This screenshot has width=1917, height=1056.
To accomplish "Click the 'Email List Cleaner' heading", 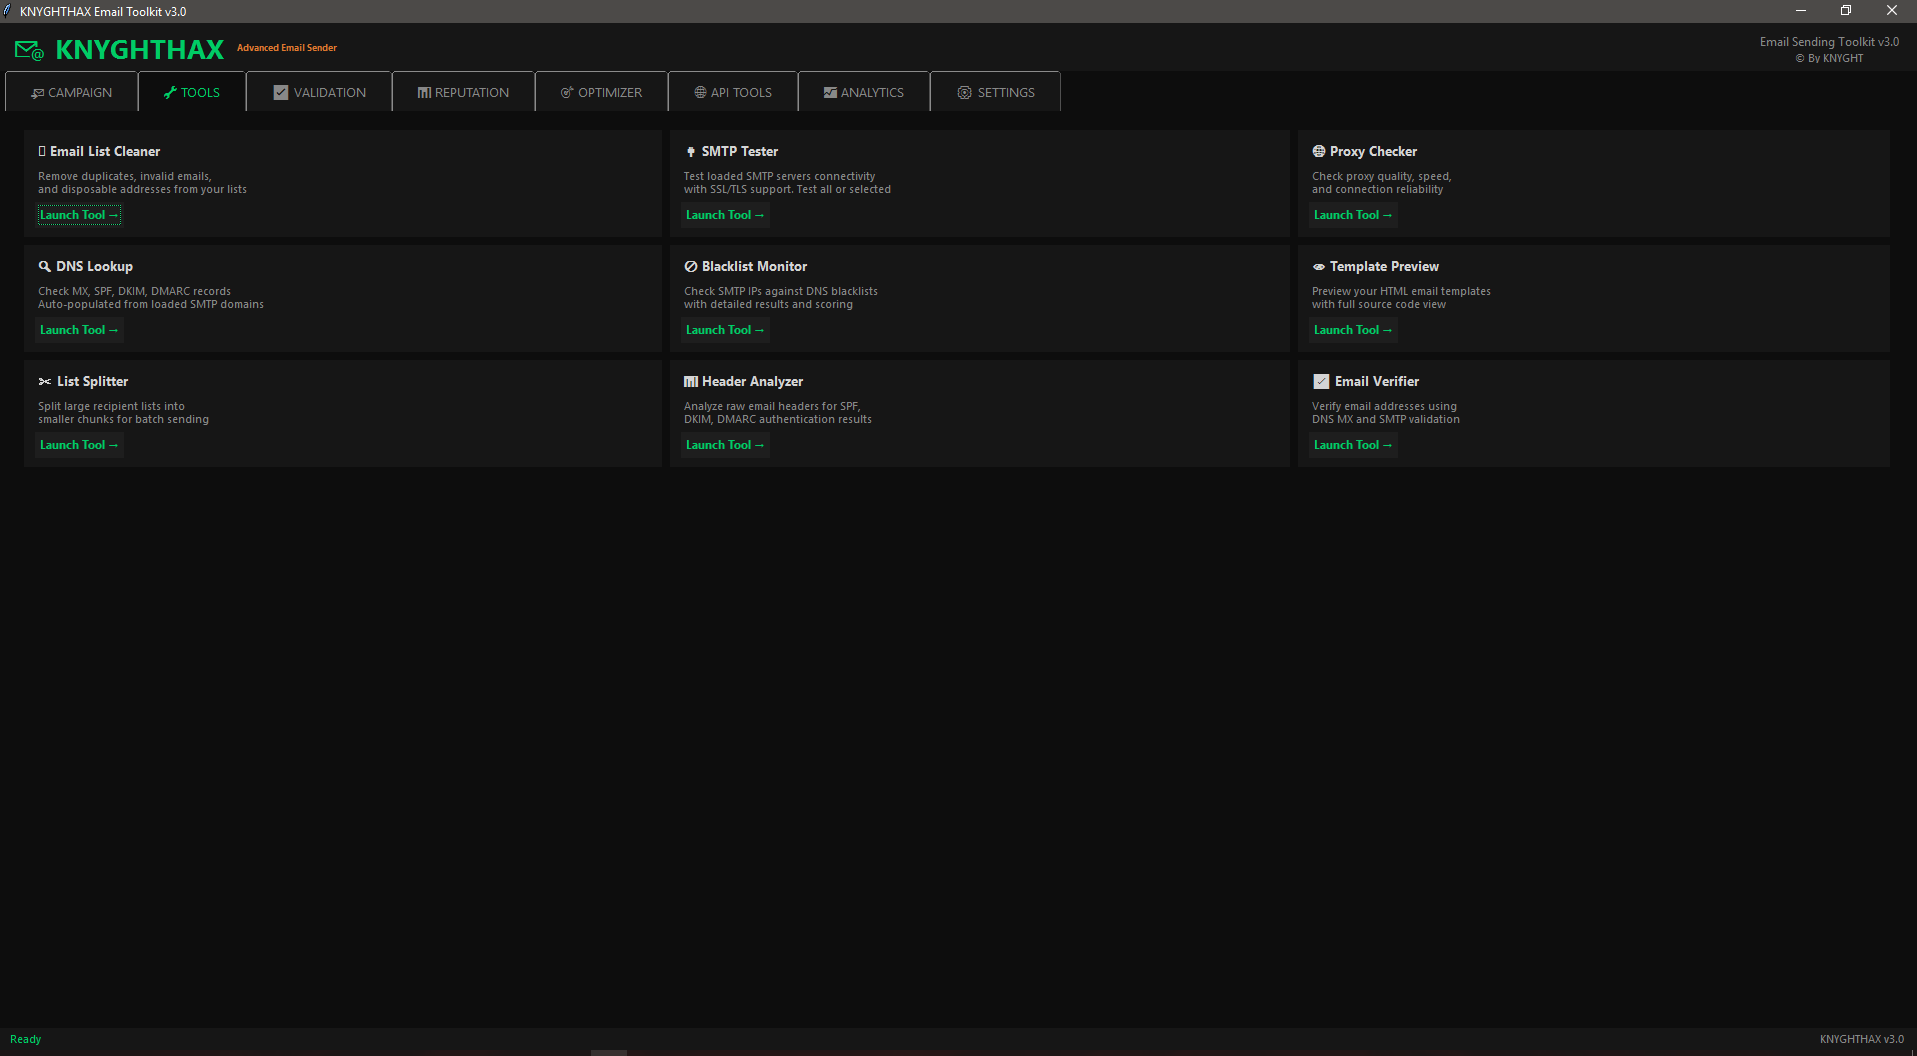I will tap(105, 151).
